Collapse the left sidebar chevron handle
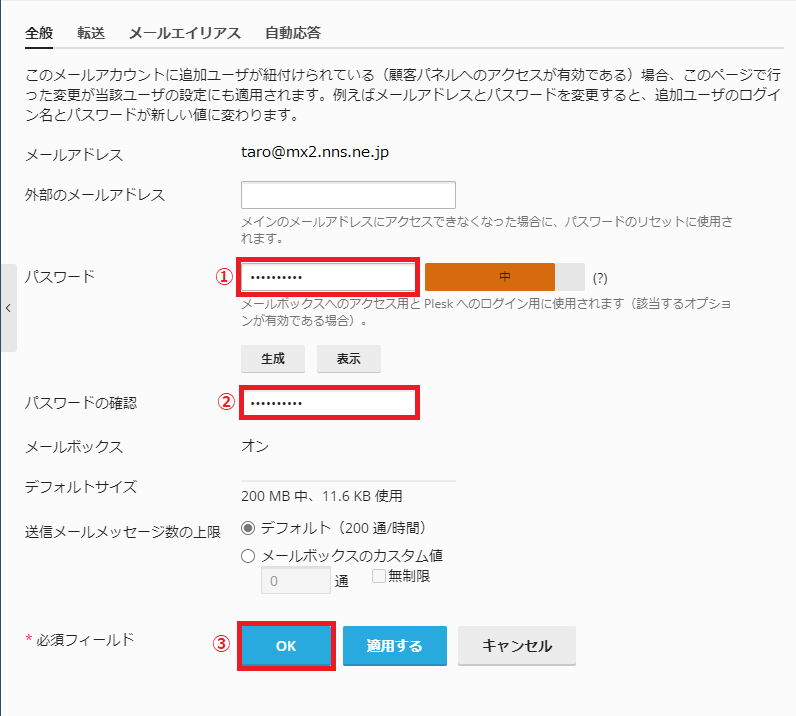Screen dimensions: 796x716 (8, 308)
